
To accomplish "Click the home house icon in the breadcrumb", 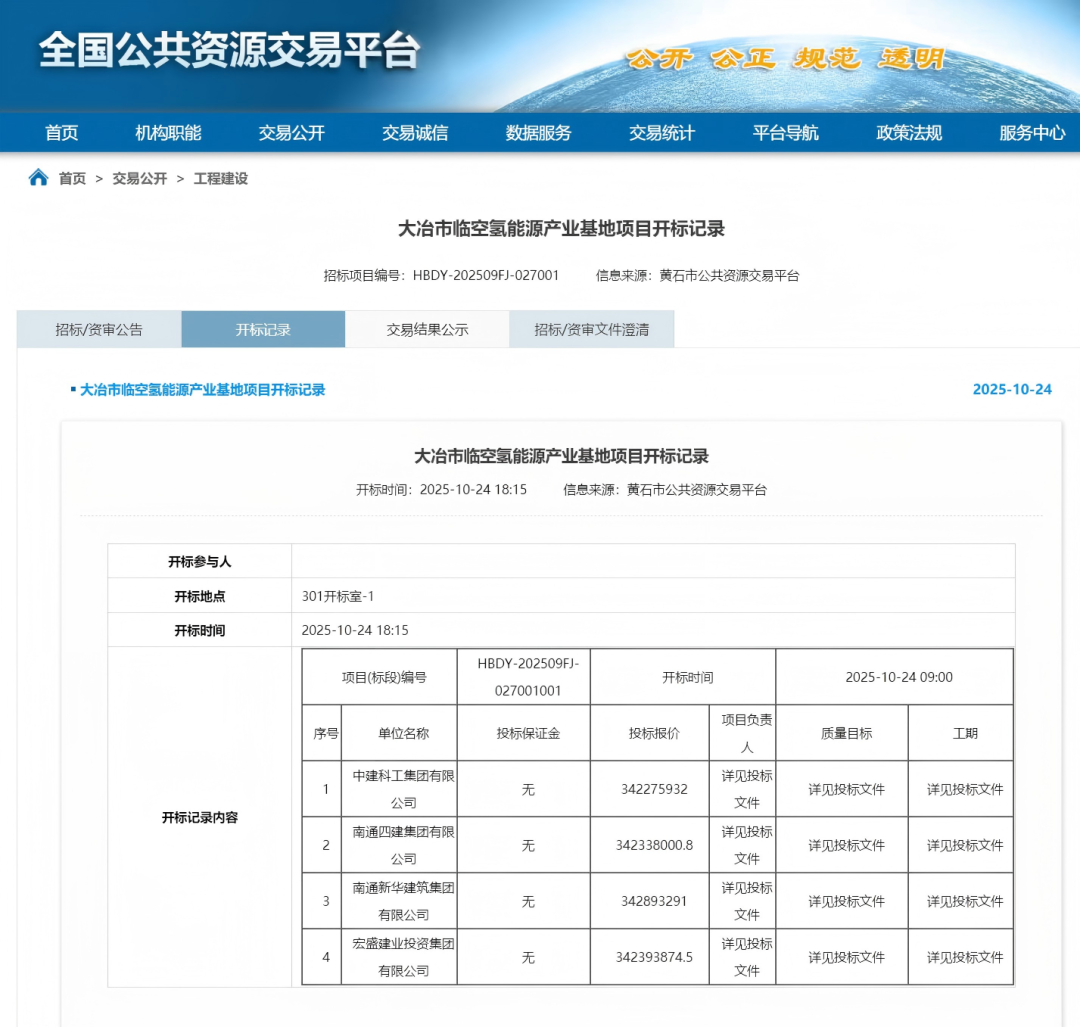I will (38, 179).
